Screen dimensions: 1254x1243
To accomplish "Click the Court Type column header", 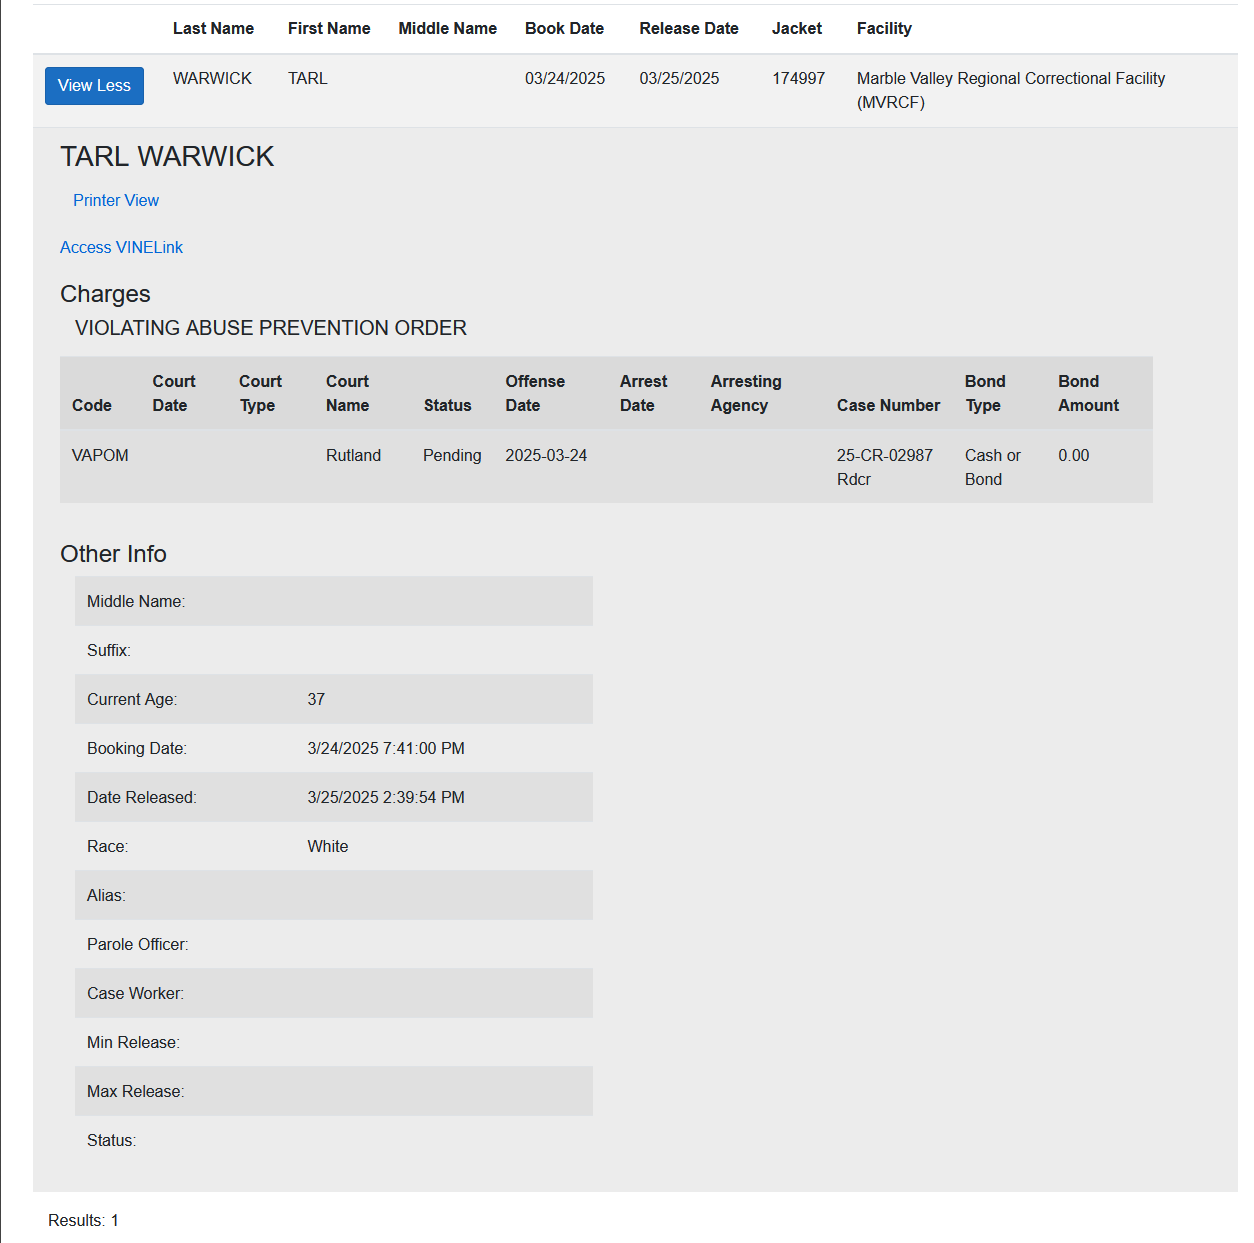I will (260, 393).
